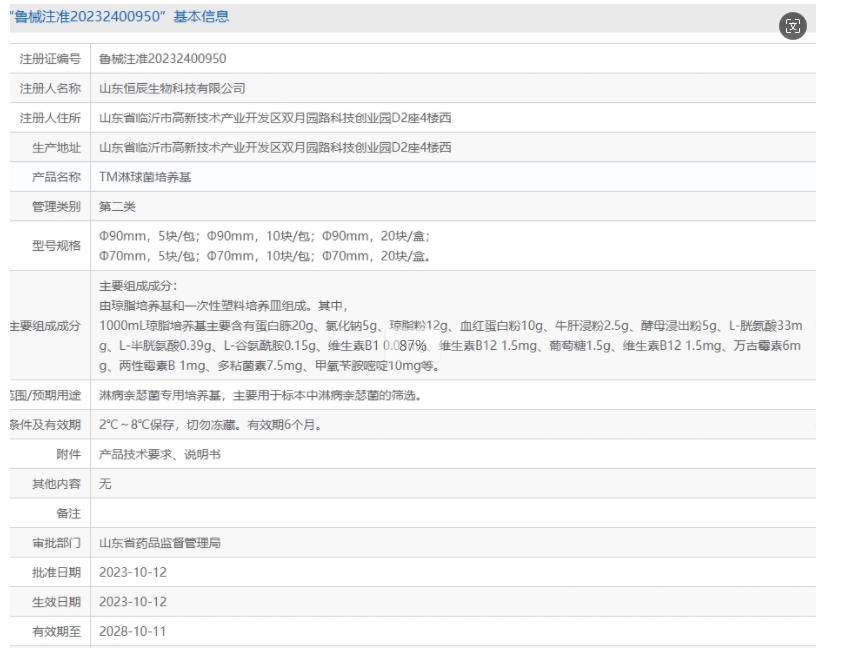Click the Φ70mm specification line
Screen dimensions: 848x660
265,256
